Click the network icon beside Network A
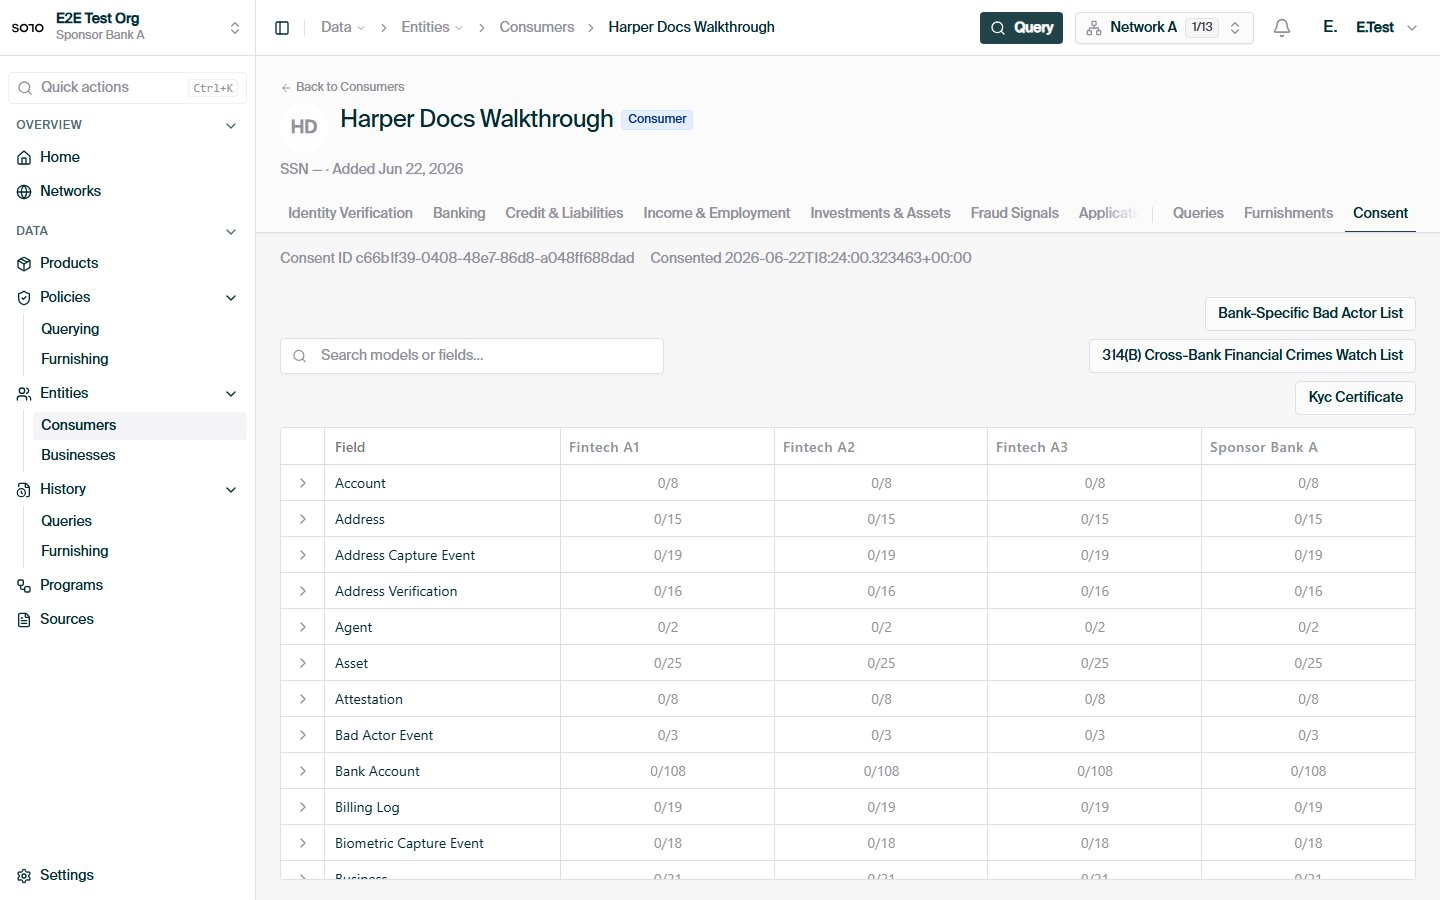This screenshot has height=900, width=1440. 1094,28
